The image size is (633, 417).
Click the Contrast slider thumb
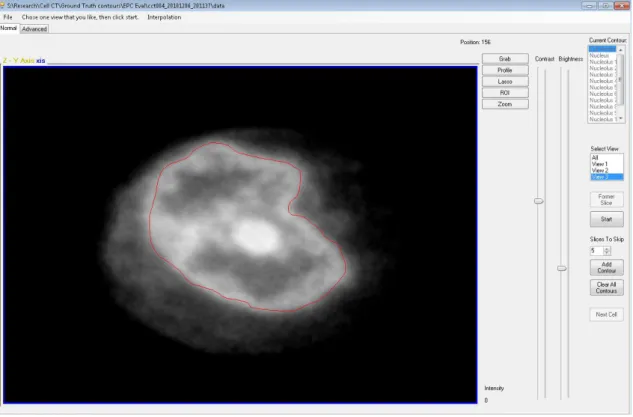tap(539, 201)
